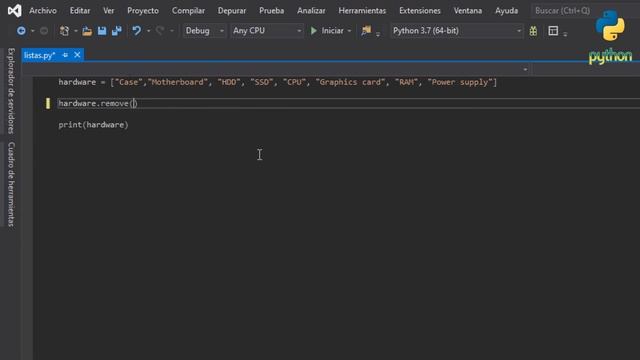Open Python environments gift-box icon
This screenshot has height=360, width=640.
click(533, 31)
